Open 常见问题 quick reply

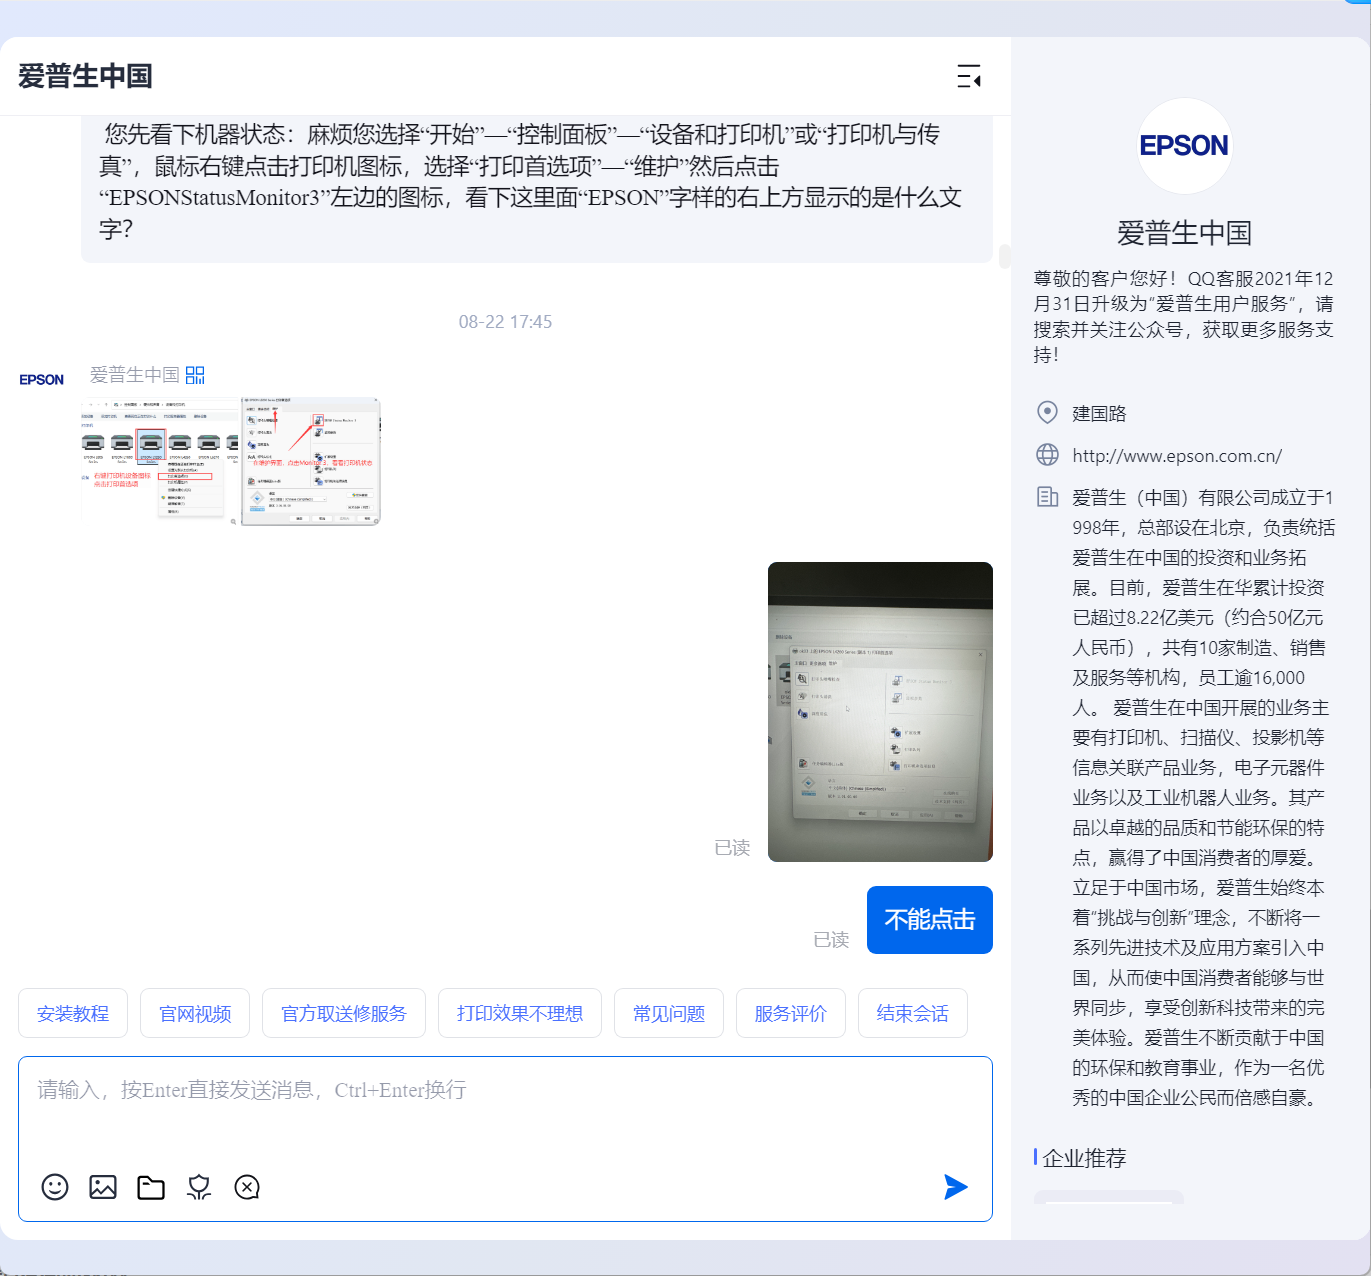[669, 1013]
